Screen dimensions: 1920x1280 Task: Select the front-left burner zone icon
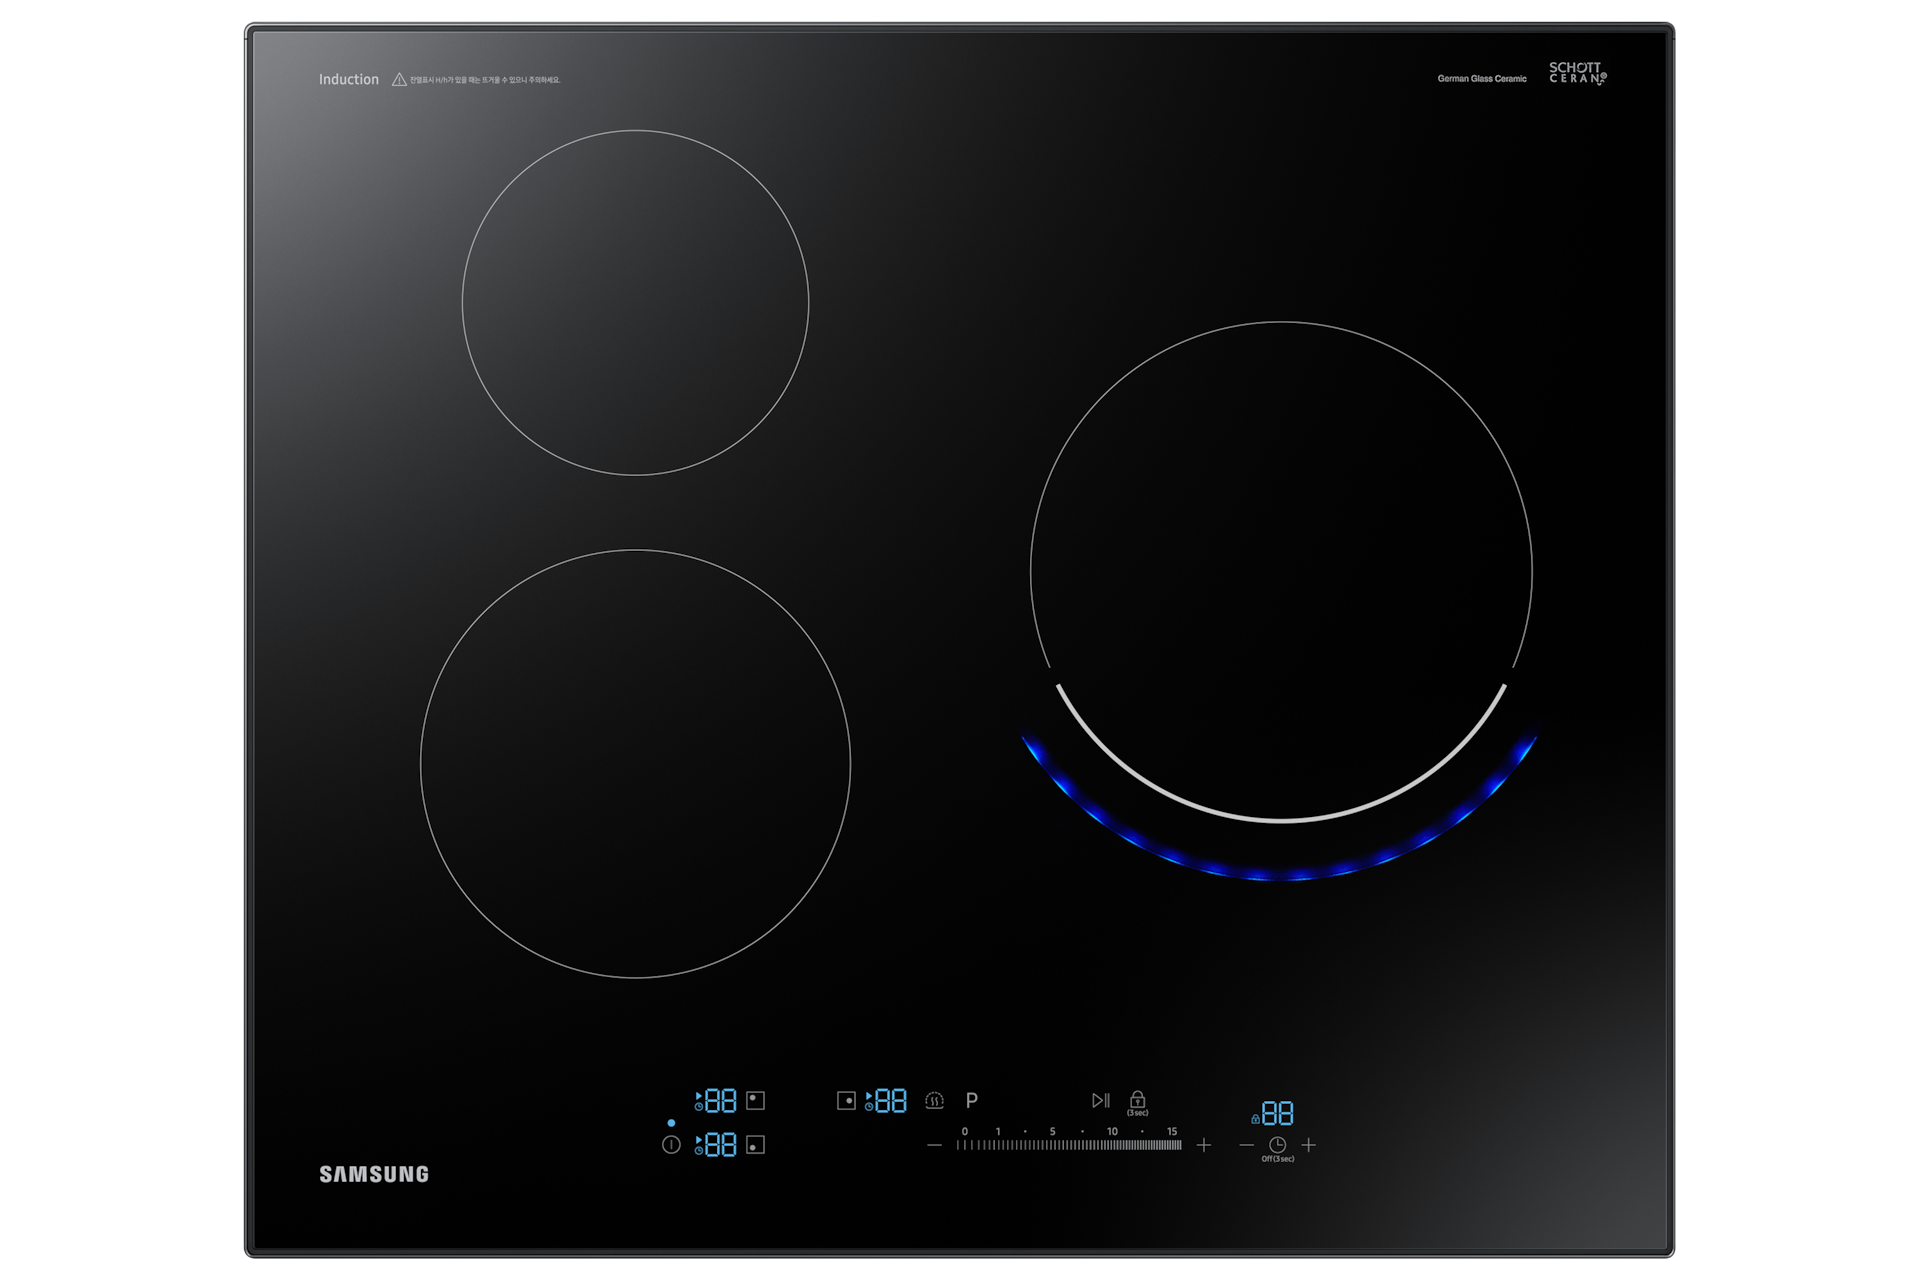(756, 1145)
